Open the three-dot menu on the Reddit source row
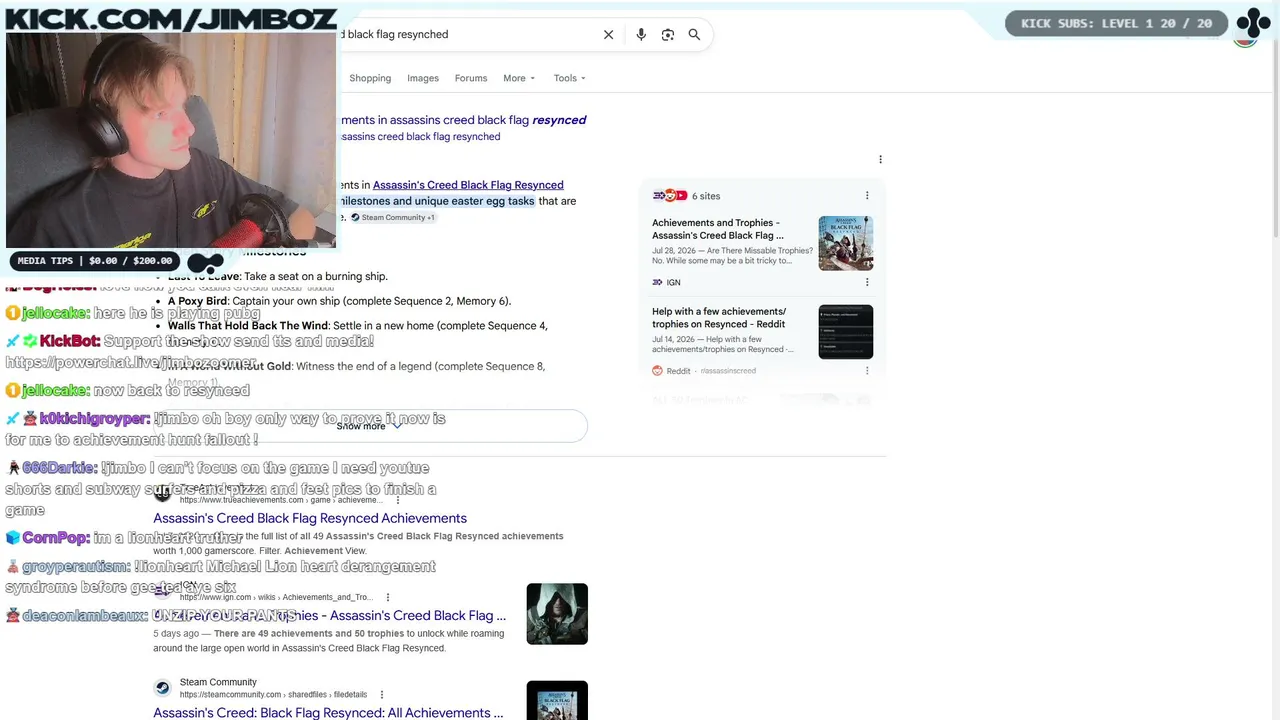Screen dimensions: 1280x720 [867, 371]
